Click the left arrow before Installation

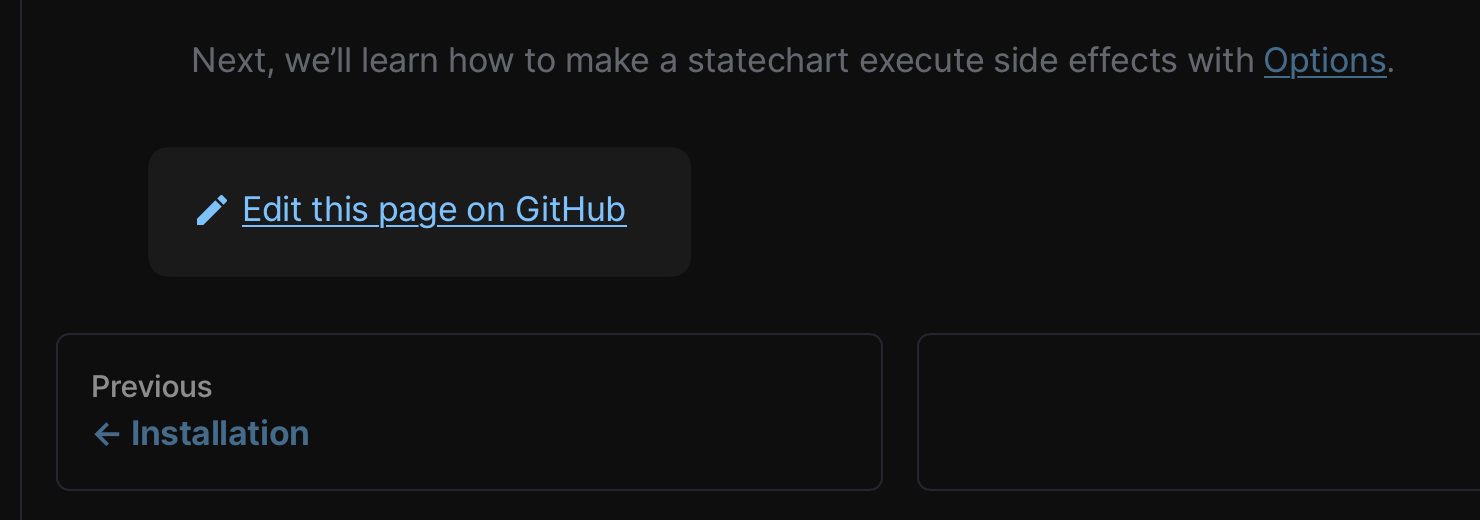point(106,434)
